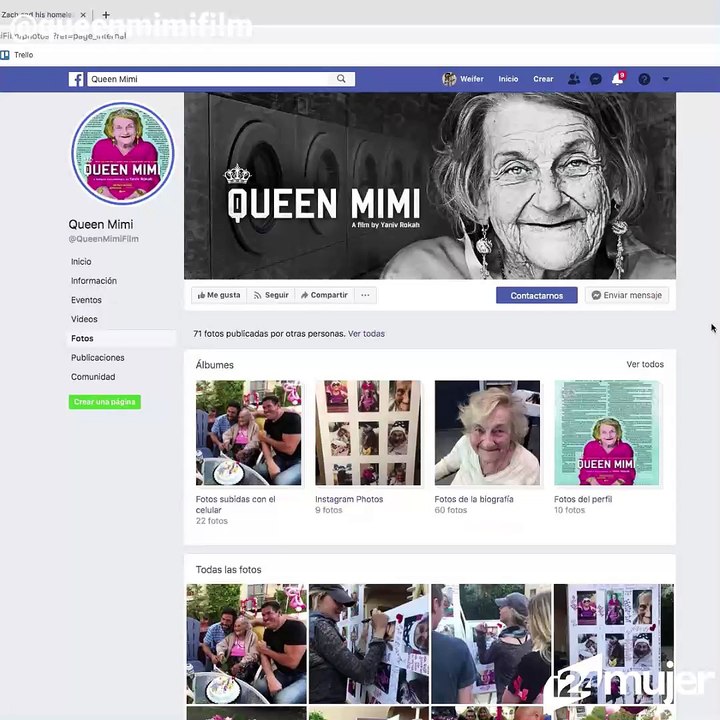Open Instagram Photos album thumbnail
Viewport: 720px width, 720px height.
click(368, 433)
